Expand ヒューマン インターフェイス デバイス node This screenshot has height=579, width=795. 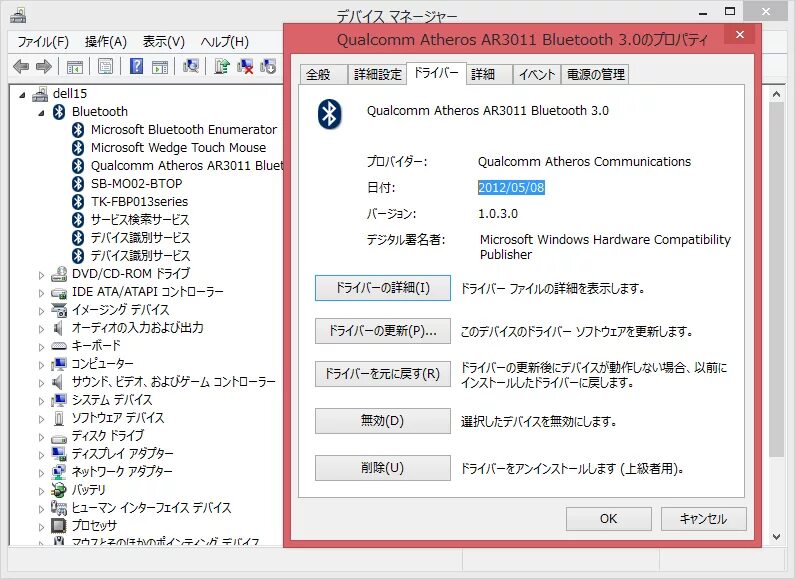42,509
